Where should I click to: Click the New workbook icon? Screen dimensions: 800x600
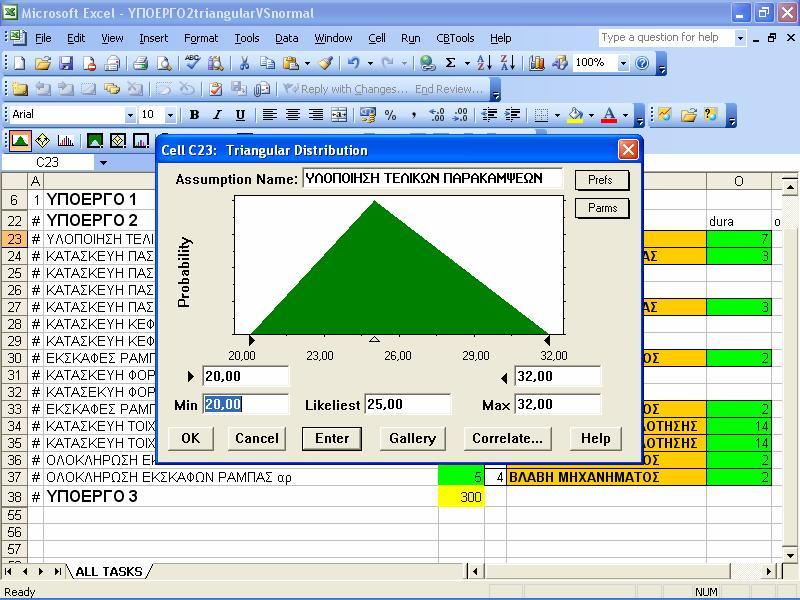19,63
